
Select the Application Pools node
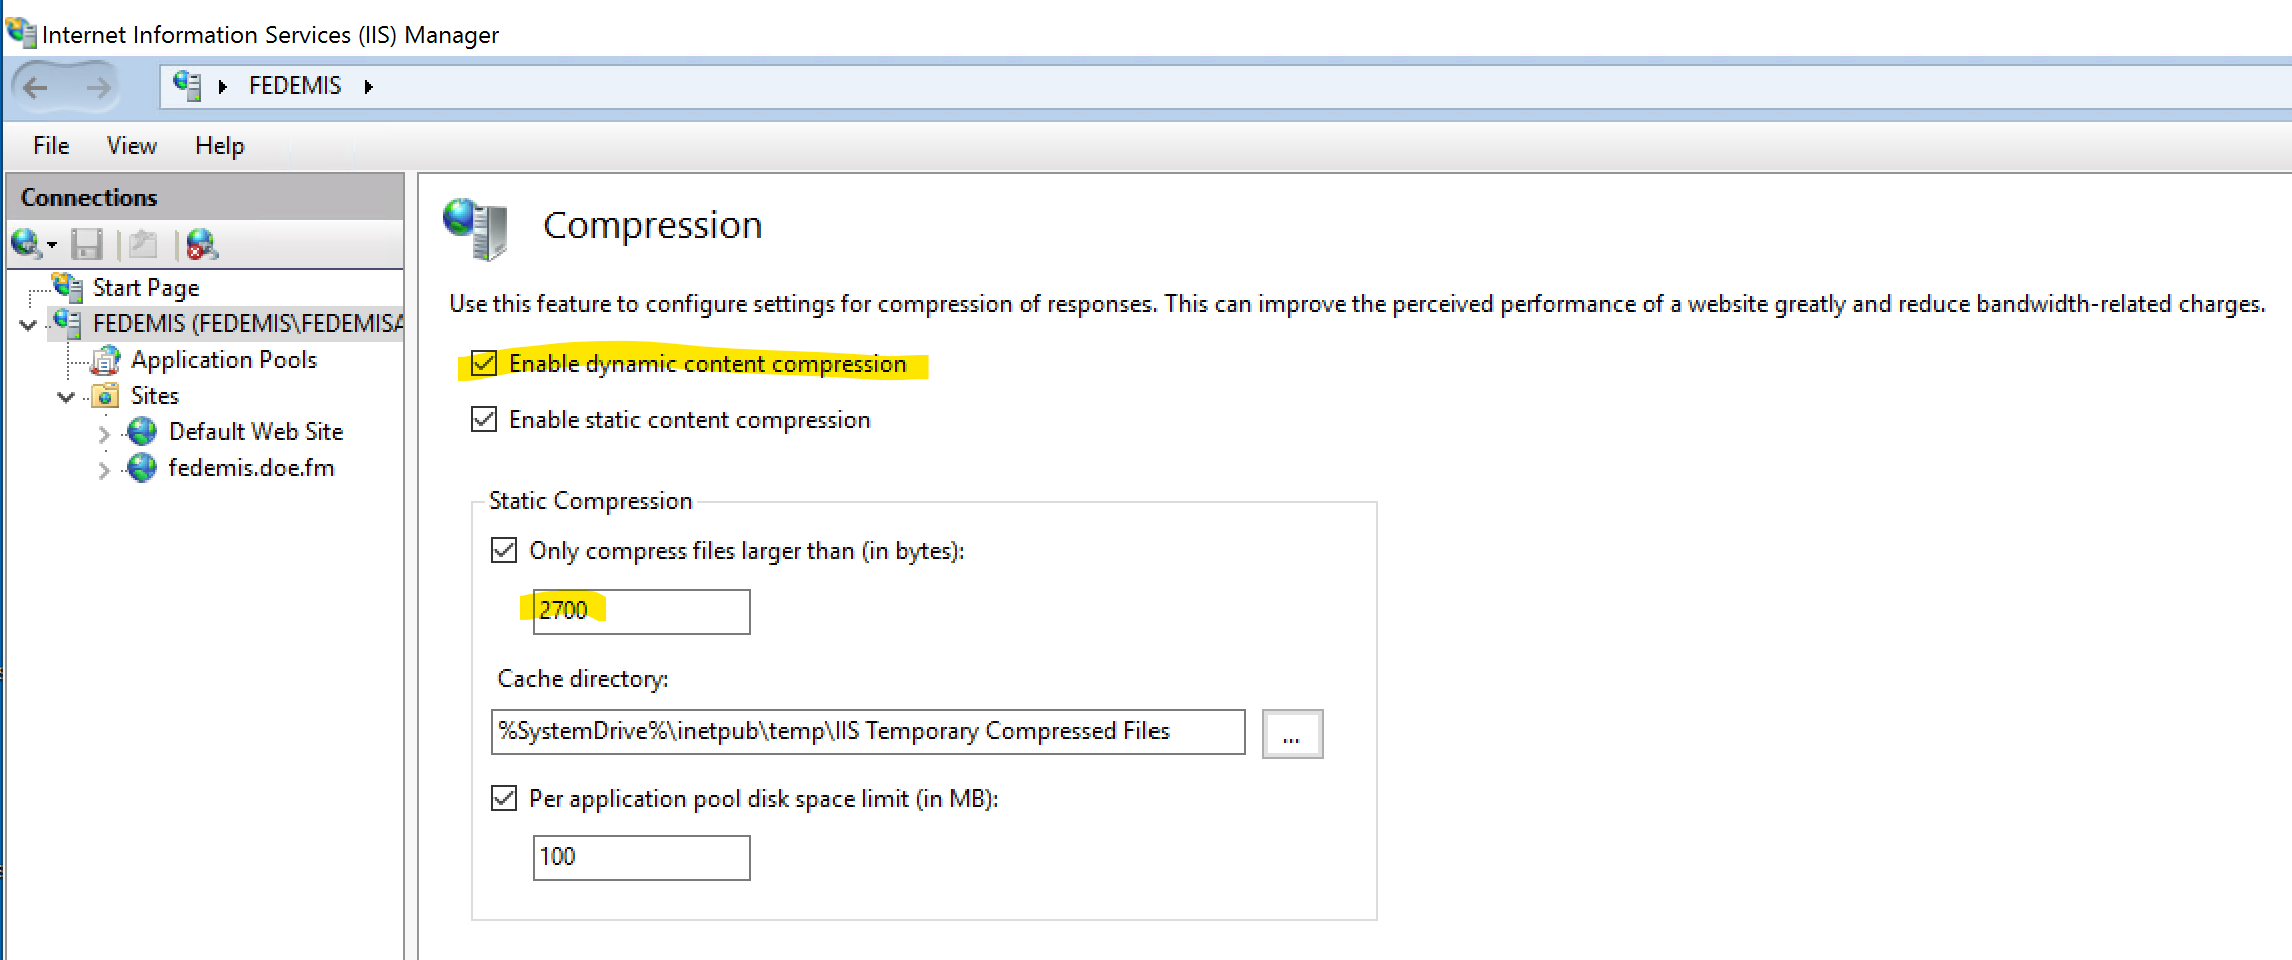pyautogui.click(x=223, y=360)
